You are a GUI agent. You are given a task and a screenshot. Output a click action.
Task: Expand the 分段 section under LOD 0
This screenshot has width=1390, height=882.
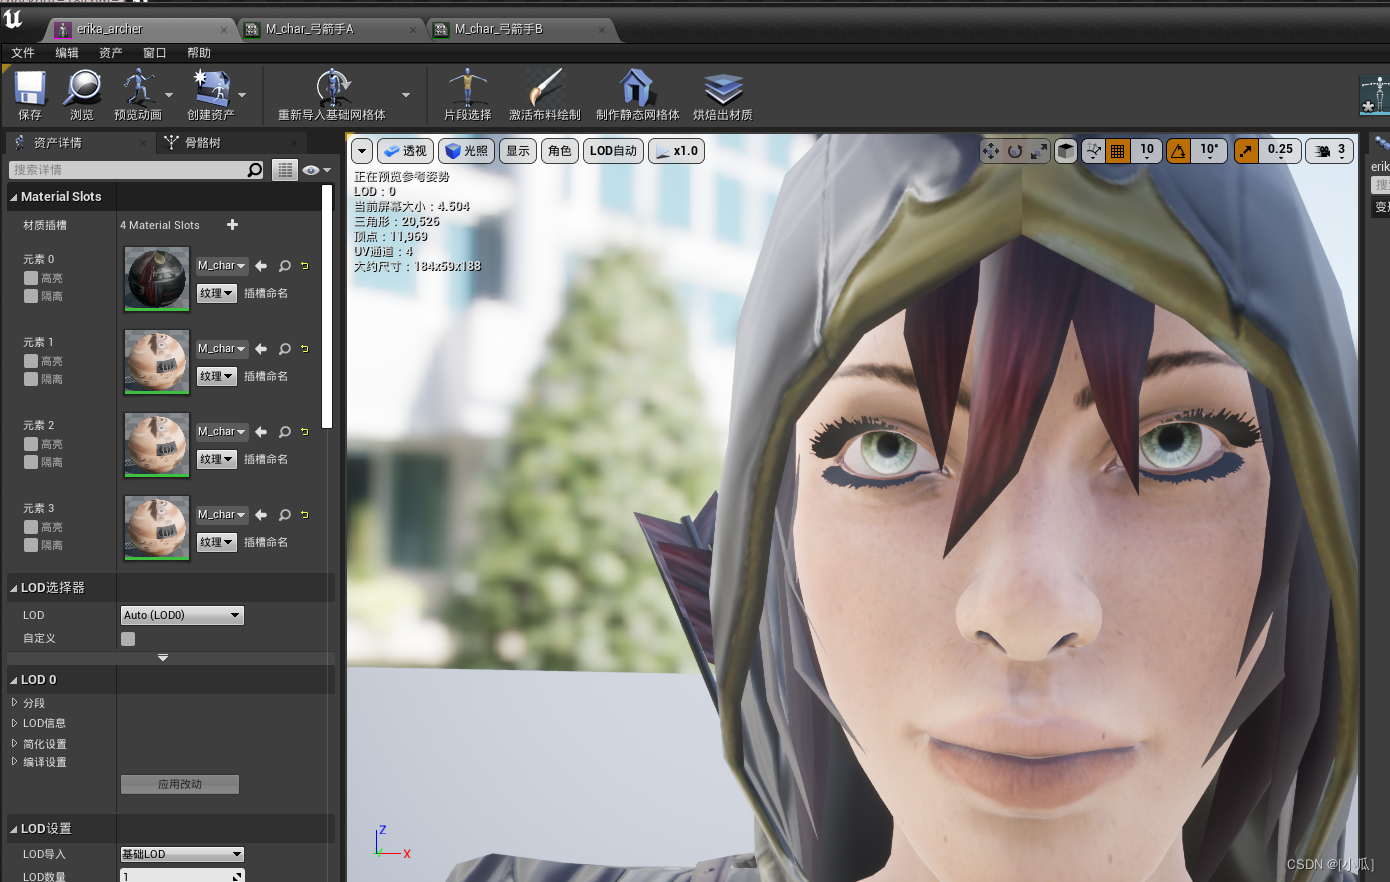click(x=15, y=703)
